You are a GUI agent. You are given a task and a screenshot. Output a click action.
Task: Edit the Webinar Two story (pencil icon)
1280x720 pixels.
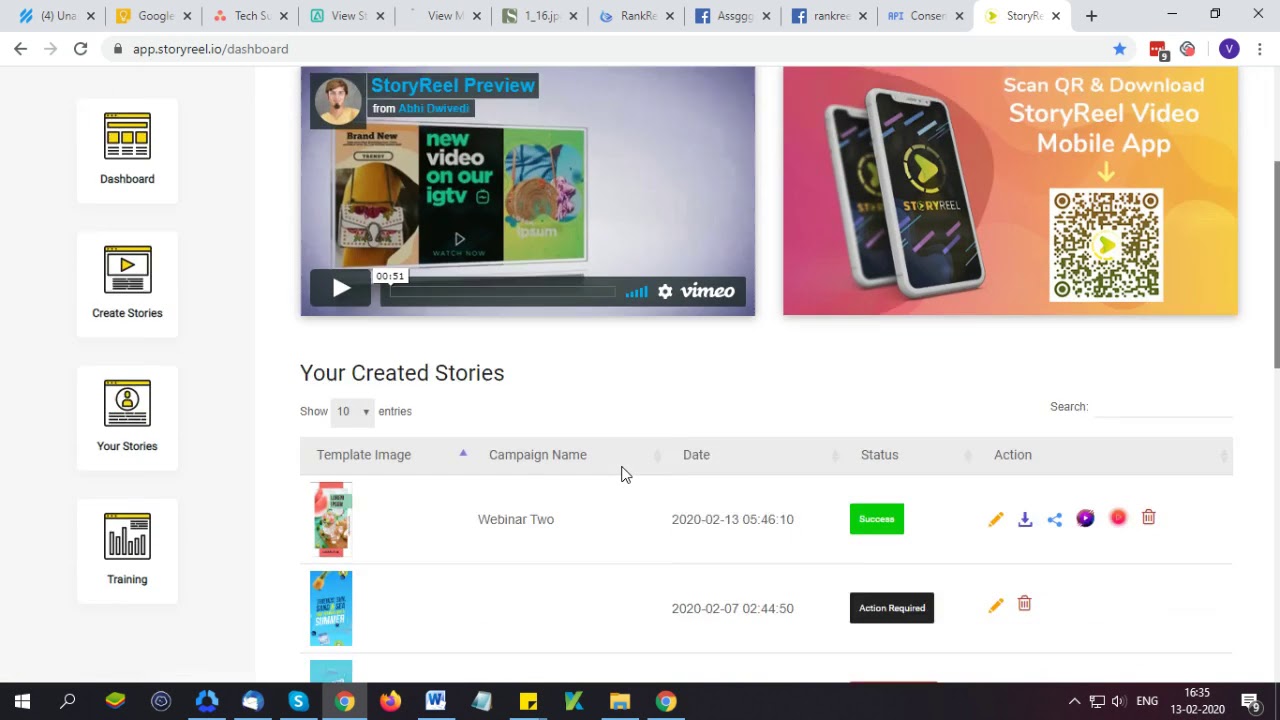pos(995,519)
